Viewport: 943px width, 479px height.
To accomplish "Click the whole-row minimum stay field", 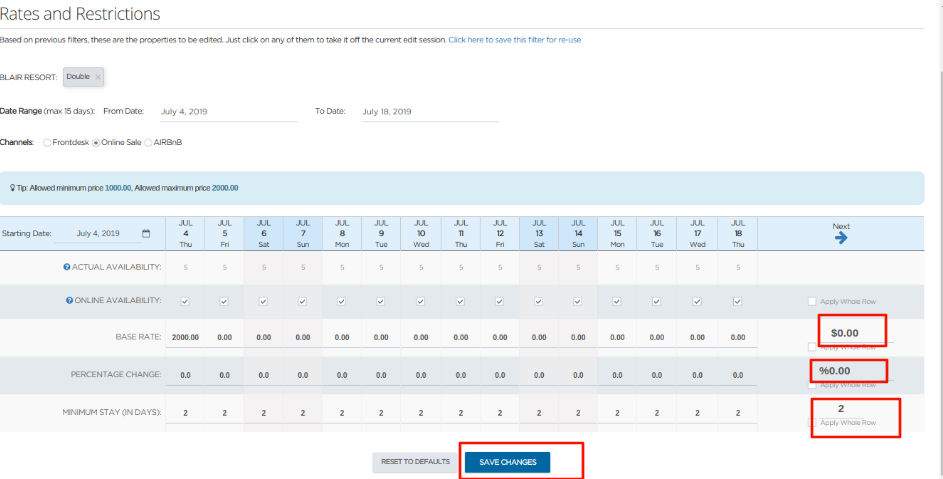I will 841,409.
